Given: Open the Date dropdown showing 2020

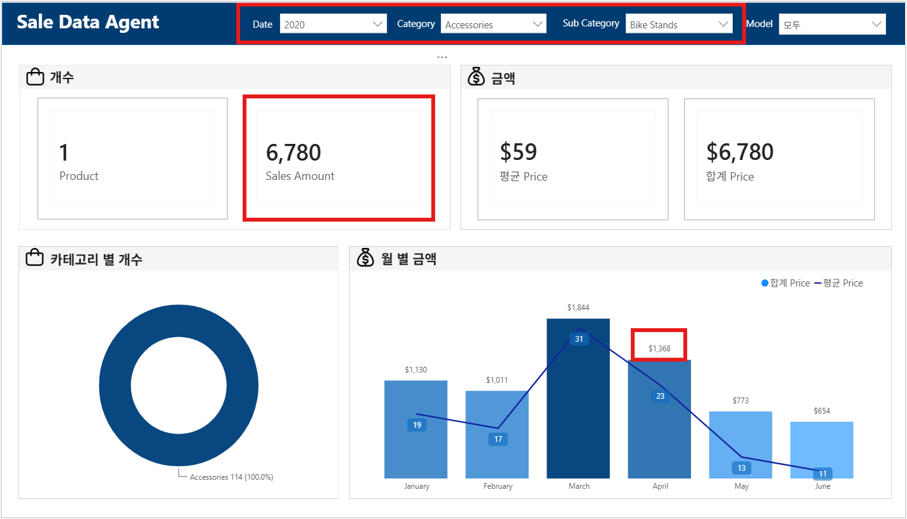Looking at the screenshot, I should (x=333, y=24).
